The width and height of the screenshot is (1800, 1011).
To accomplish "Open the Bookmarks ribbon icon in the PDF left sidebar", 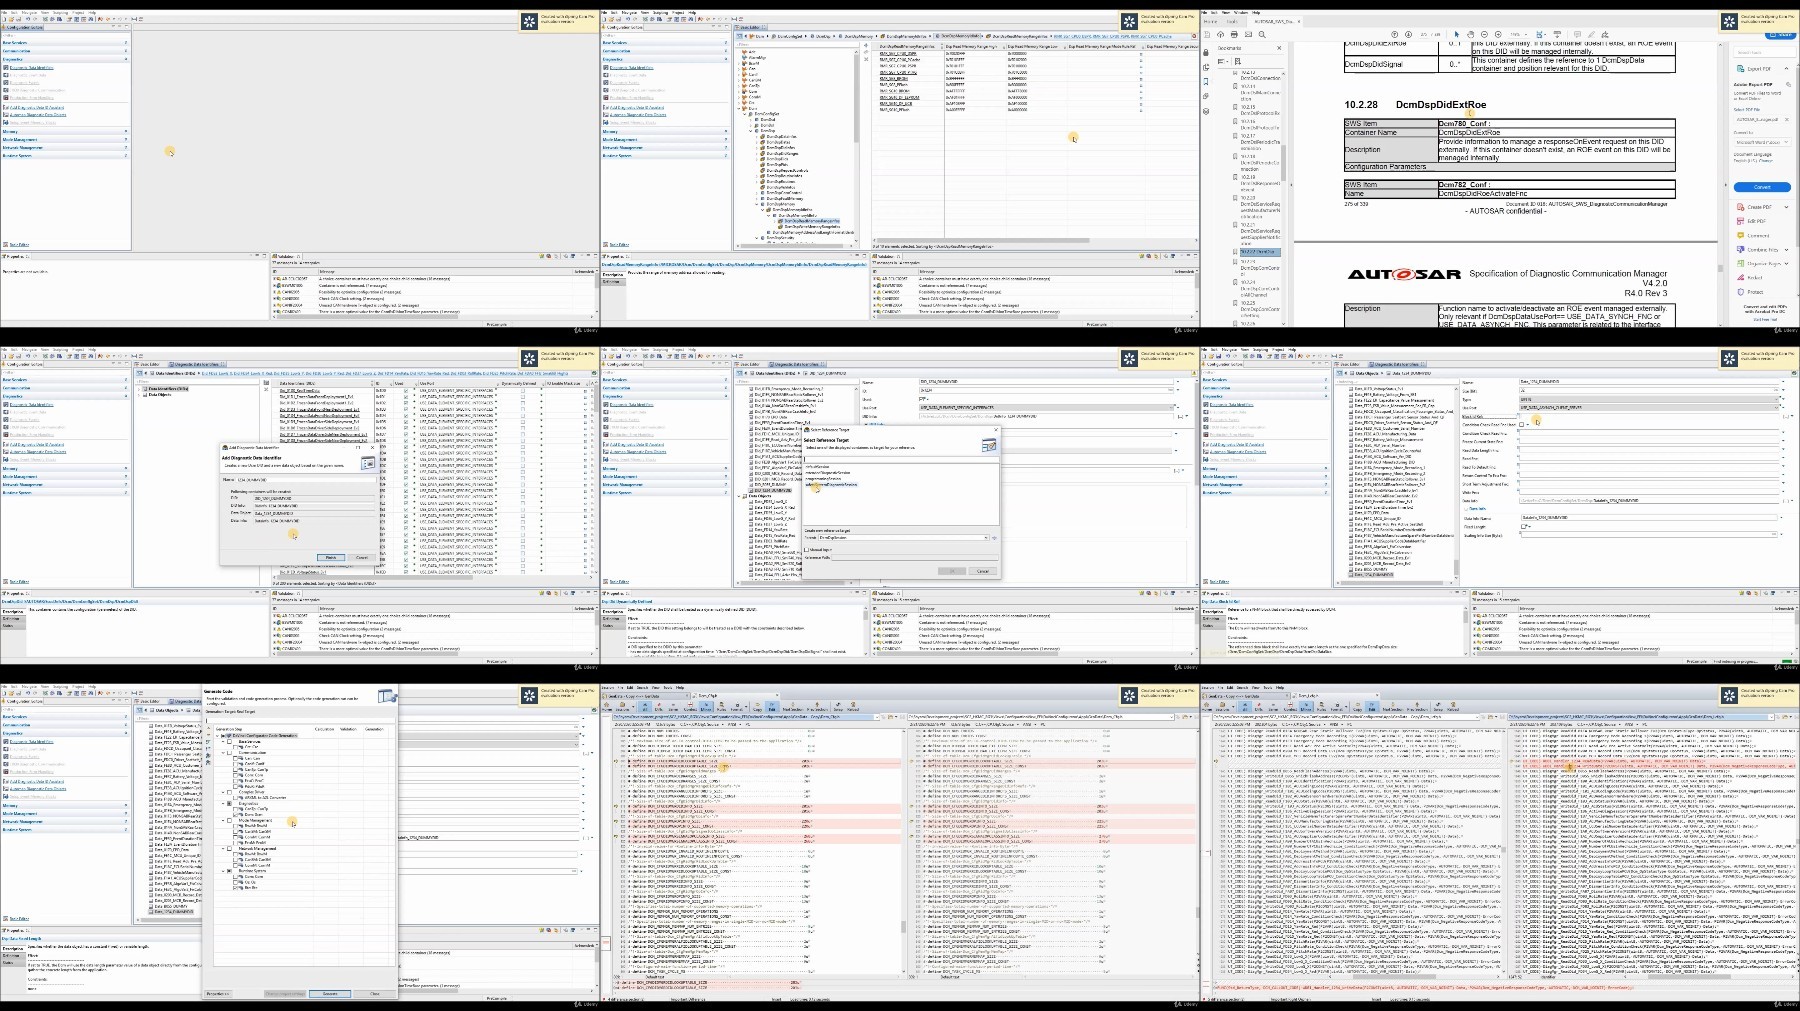I will (1206, 81).
